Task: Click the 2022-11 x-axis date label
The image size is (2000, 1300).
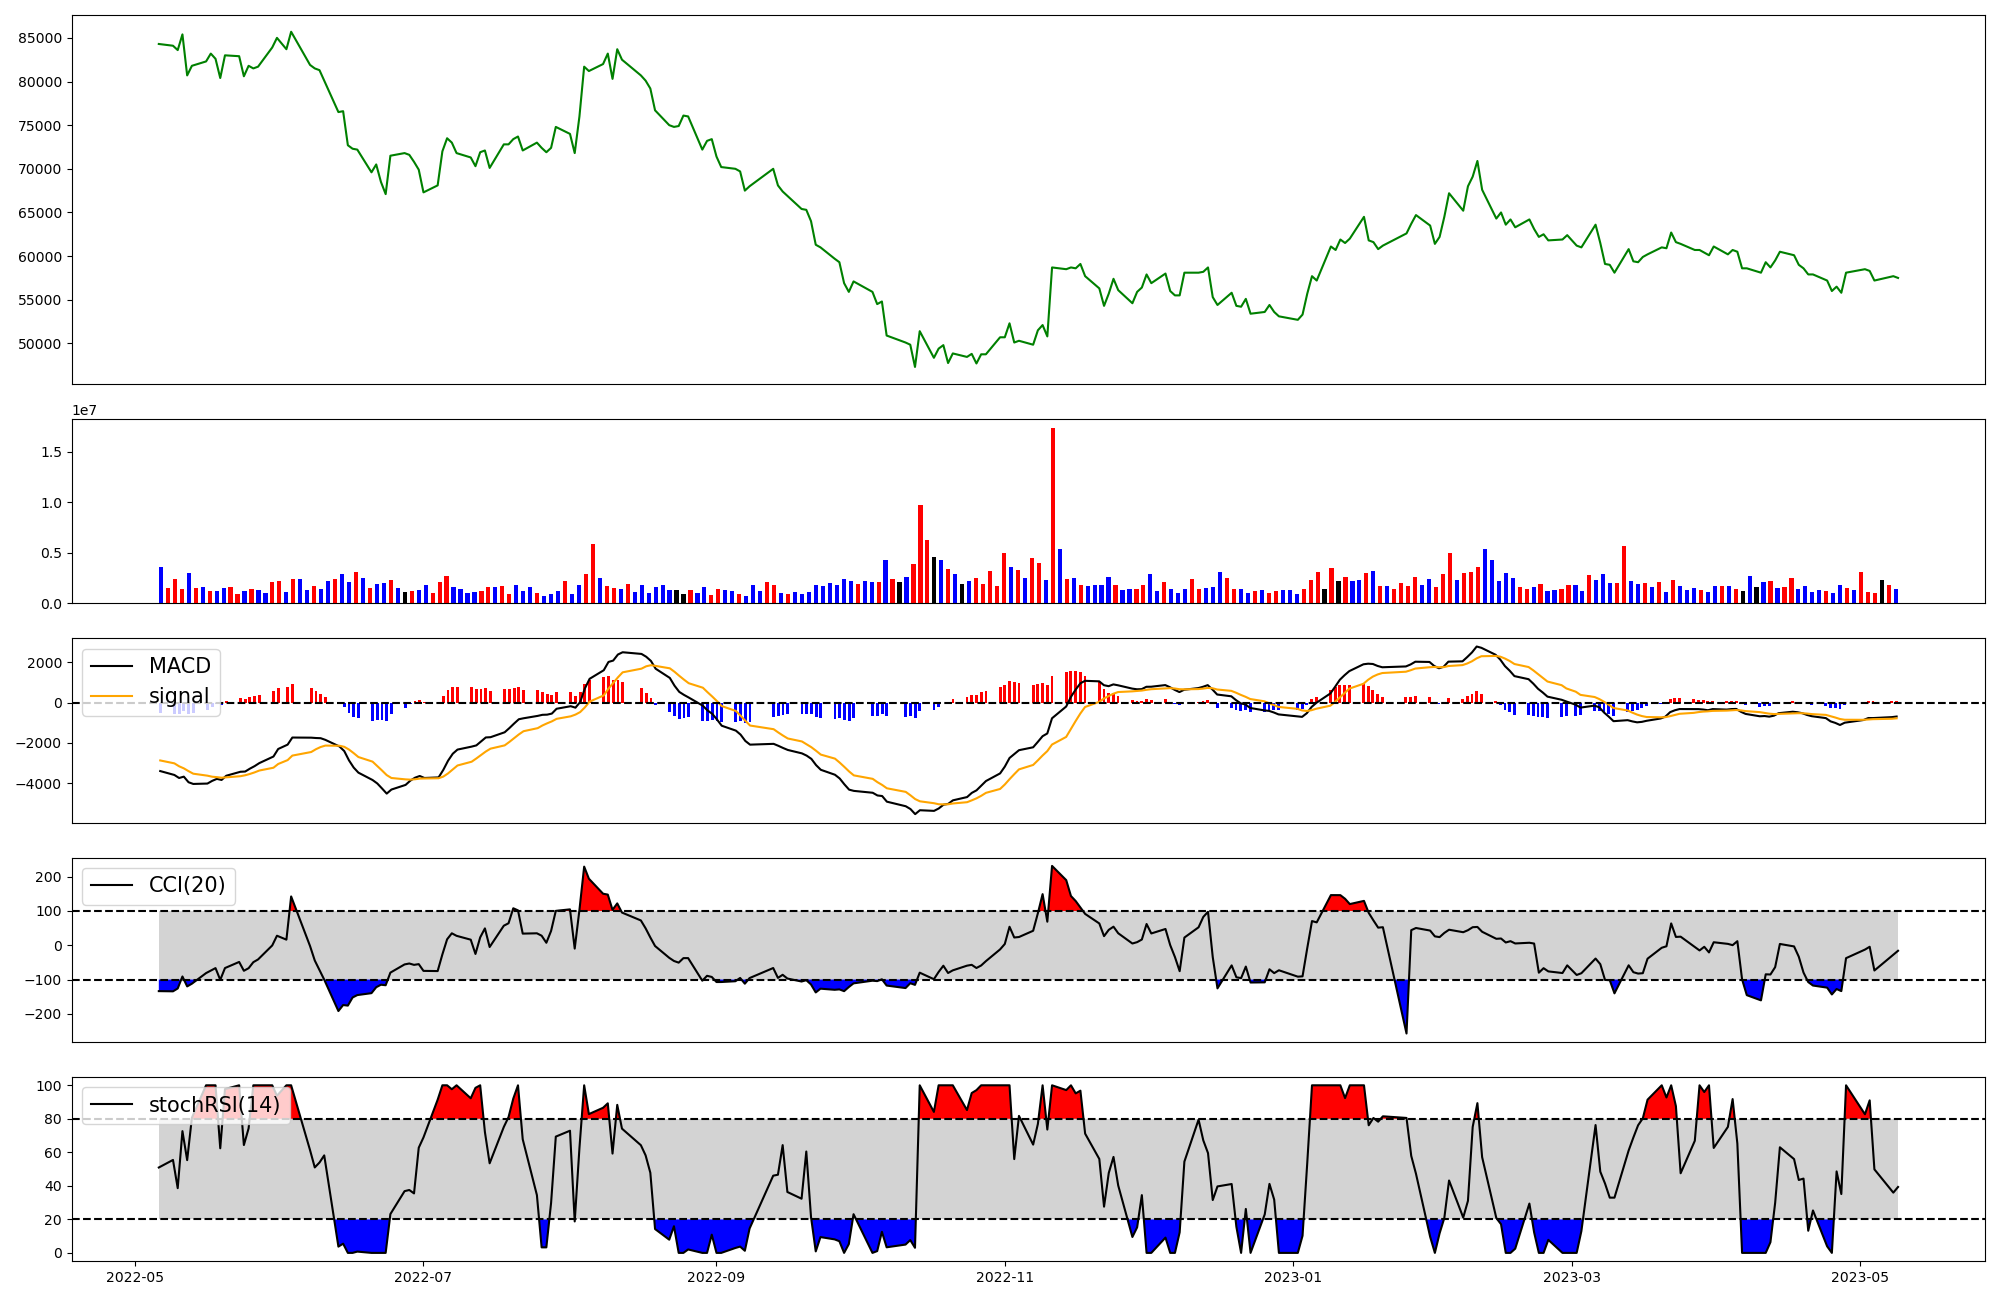Action: click(1005, 1277)
